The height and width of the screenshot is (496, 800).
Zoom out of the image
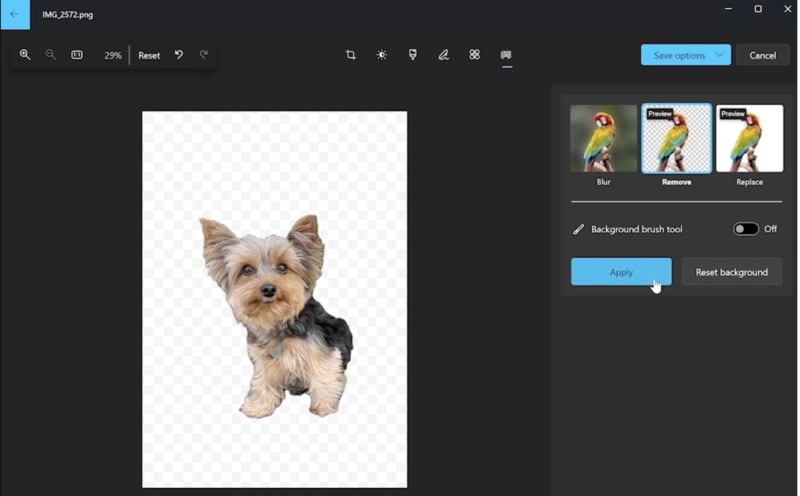(x=51, y=55)
